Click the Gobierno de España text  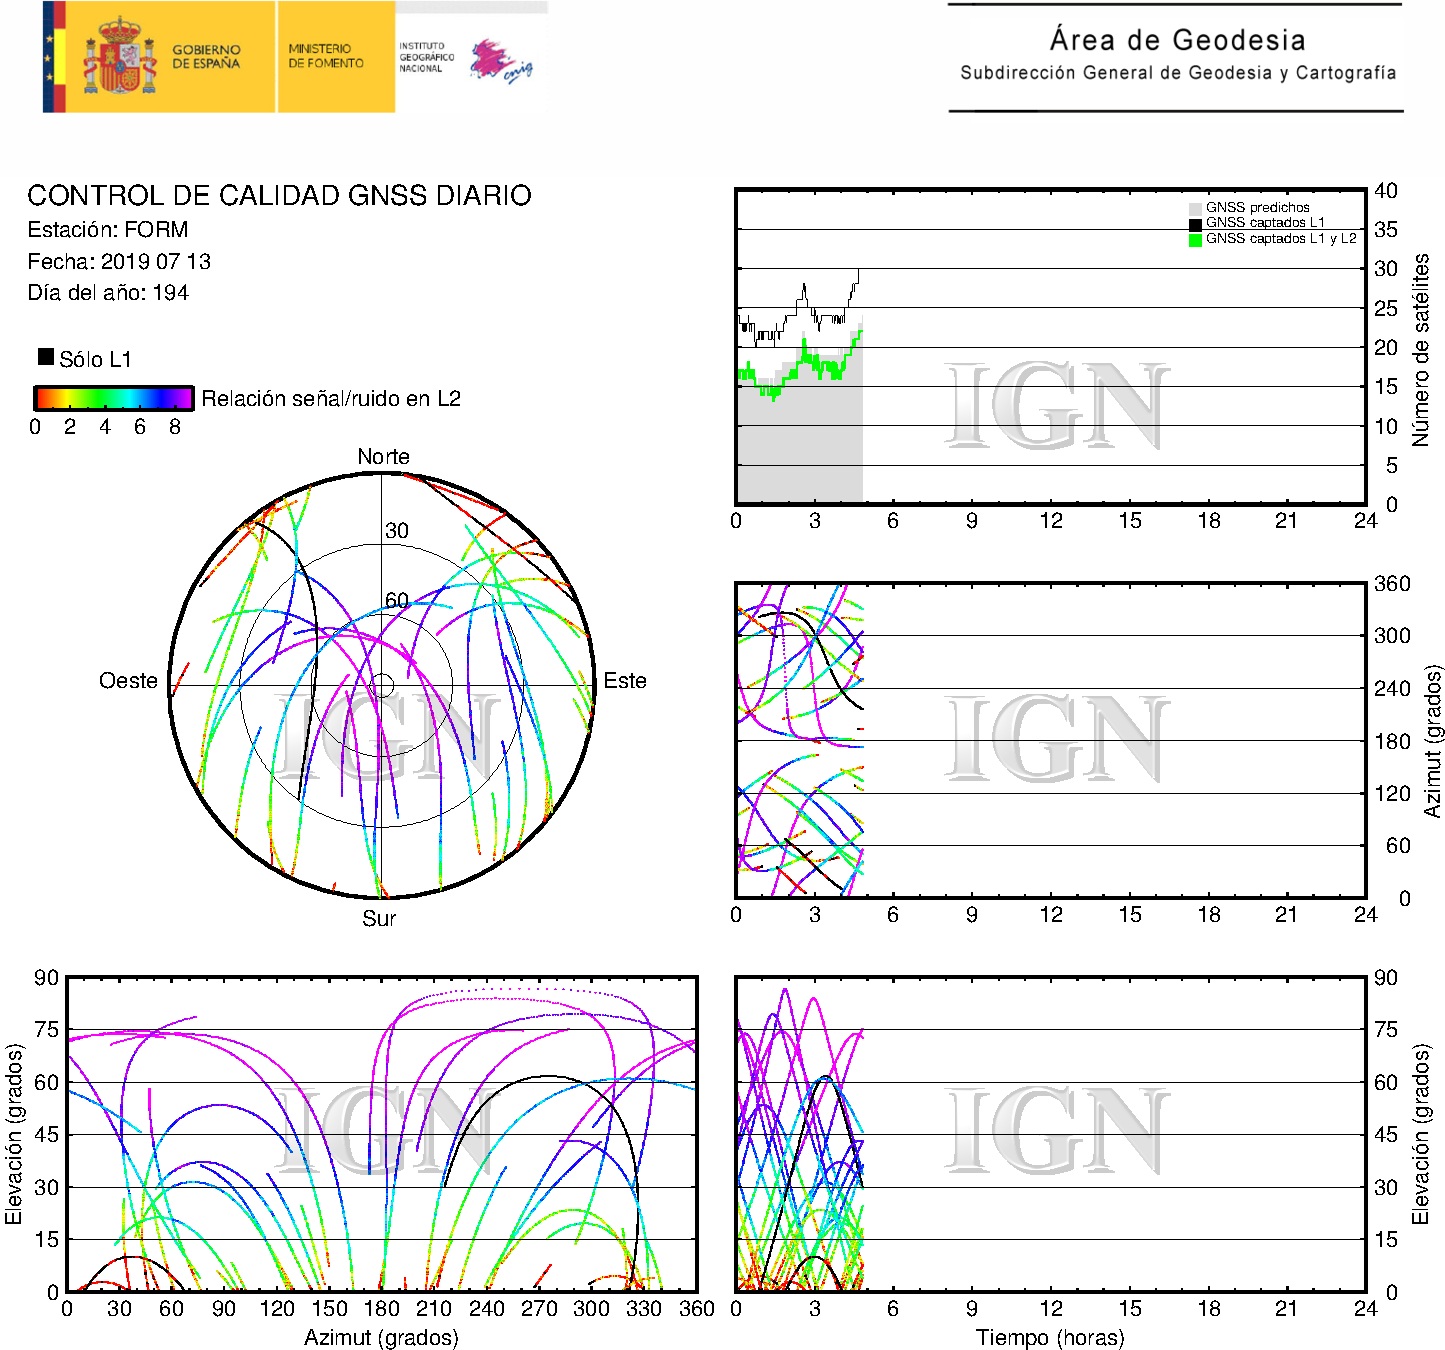[206, 57]
